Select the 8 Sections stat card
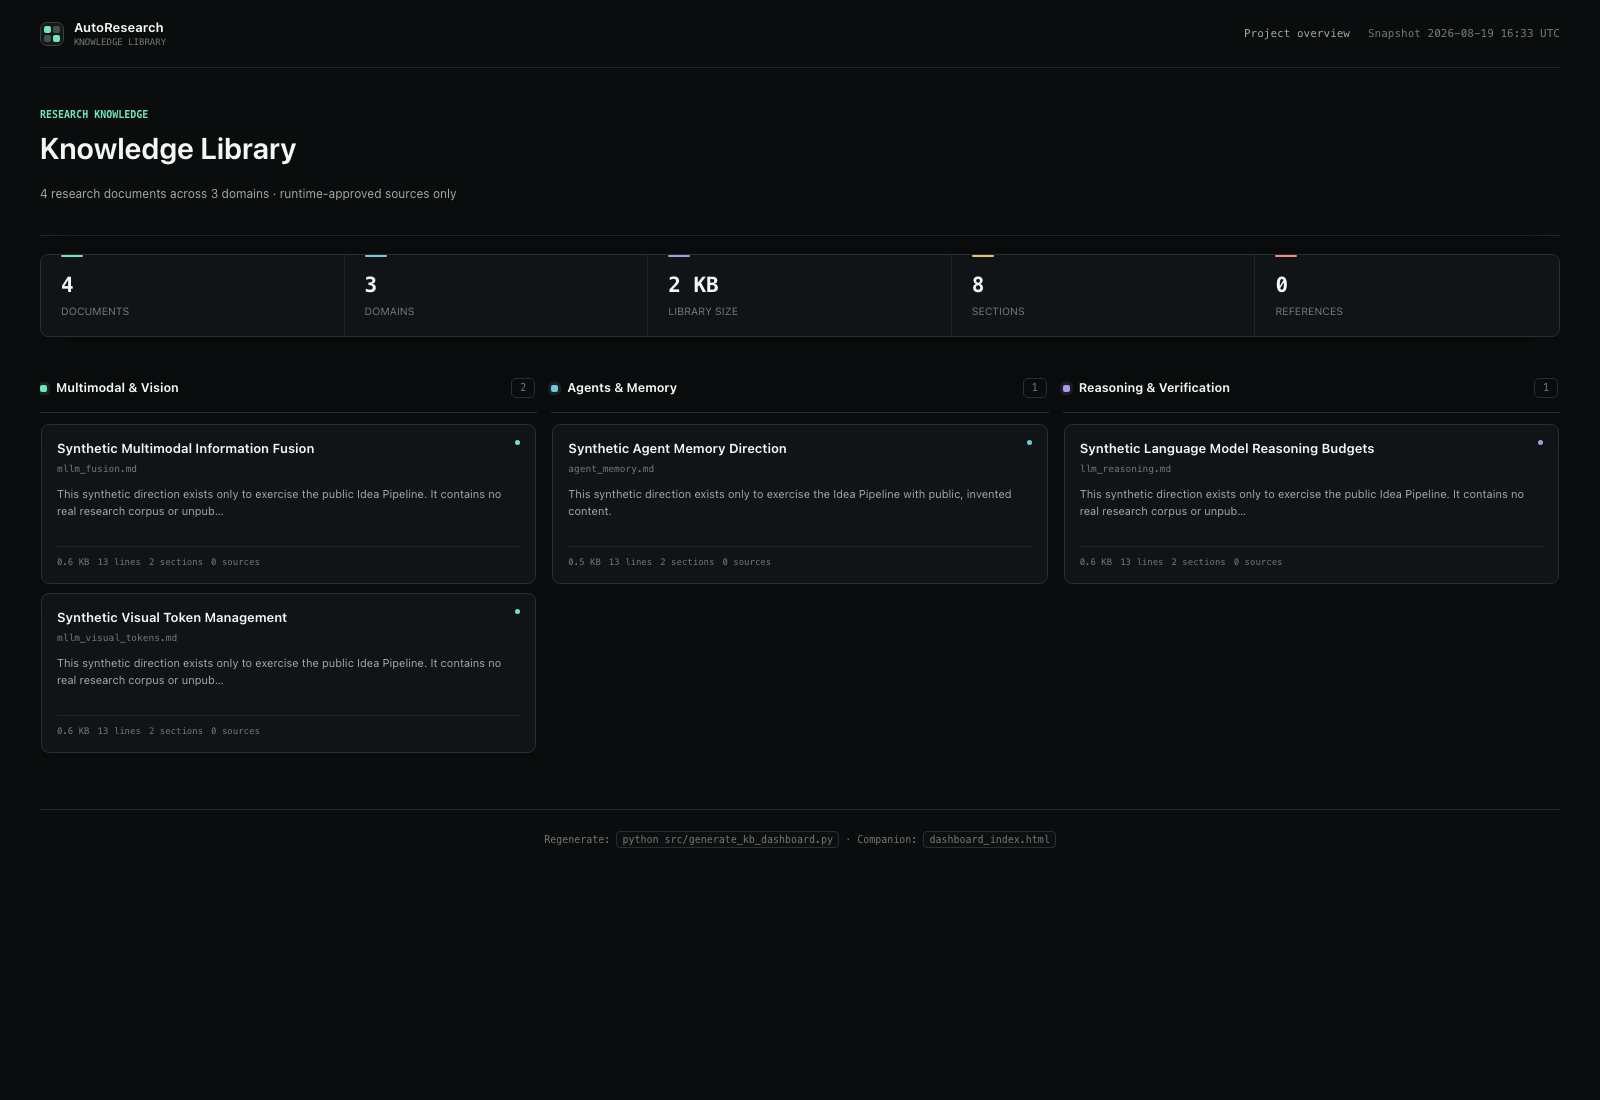1600x1100 pixels. tap(1103, 296)
